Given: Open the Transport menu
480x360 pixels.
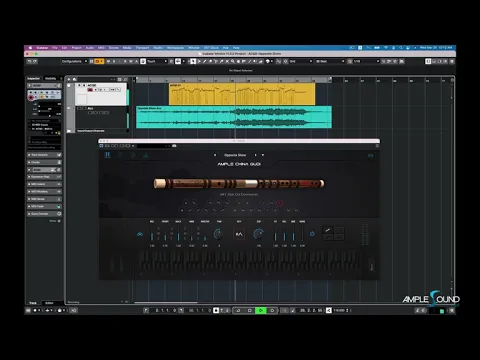Looking at the screenshot, I should [x=142, y=48].
